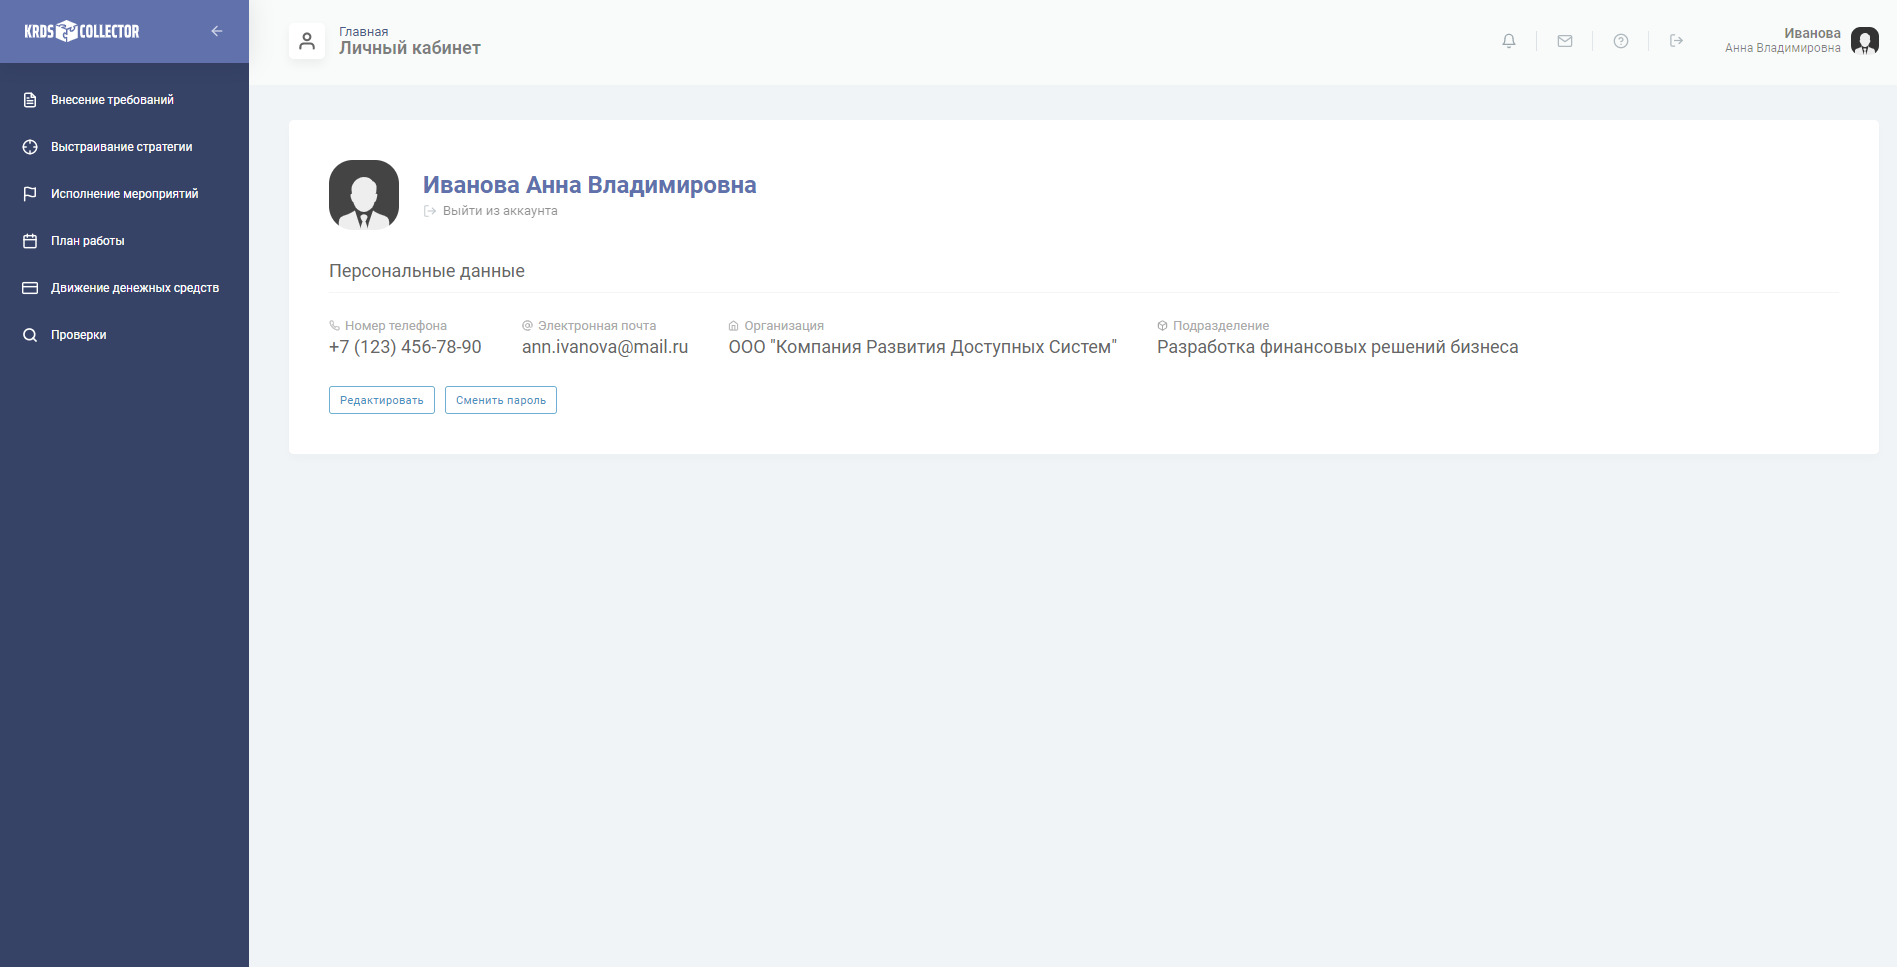
Task: Click the Организация label
Action: (x=784, y=326)
